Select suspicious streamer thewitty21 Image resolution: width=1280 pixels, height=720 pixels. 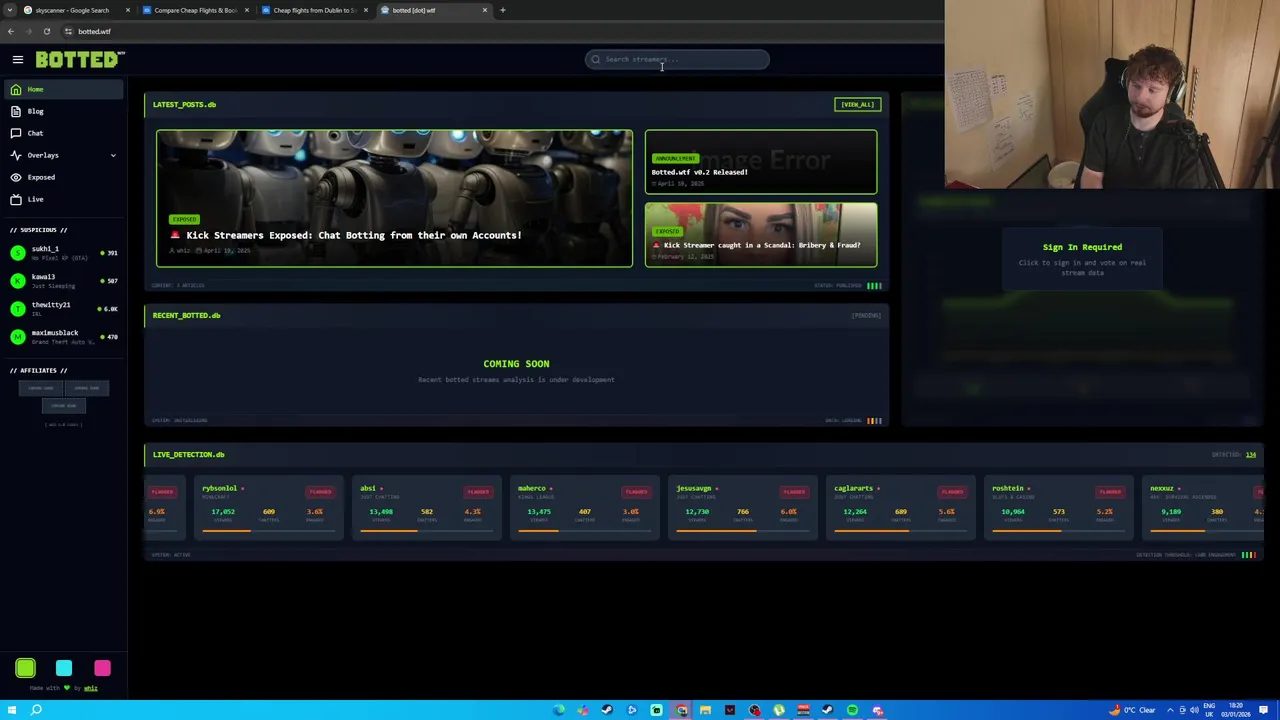pos(64,309)
